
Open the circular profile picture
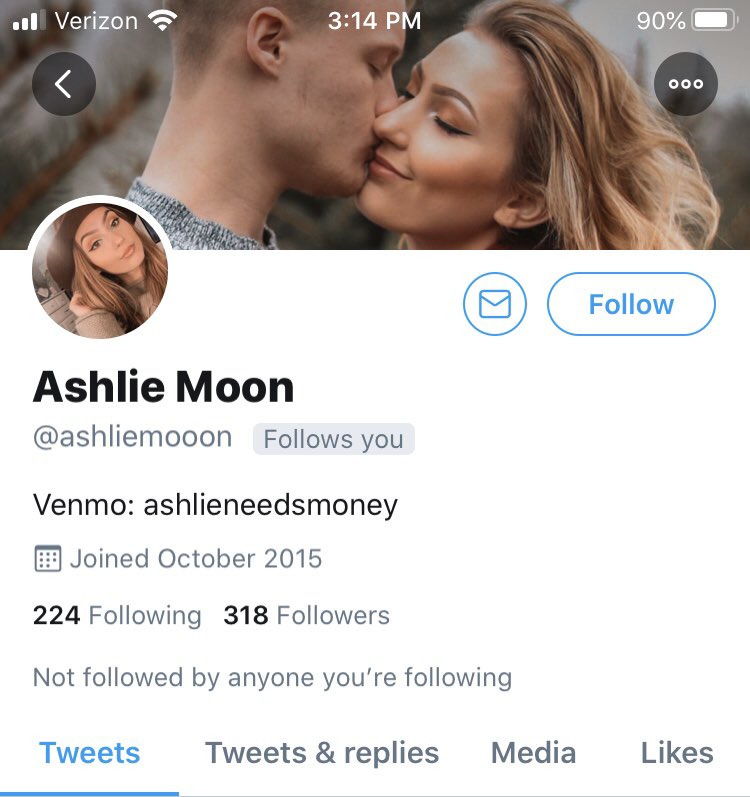click(100, 270)
